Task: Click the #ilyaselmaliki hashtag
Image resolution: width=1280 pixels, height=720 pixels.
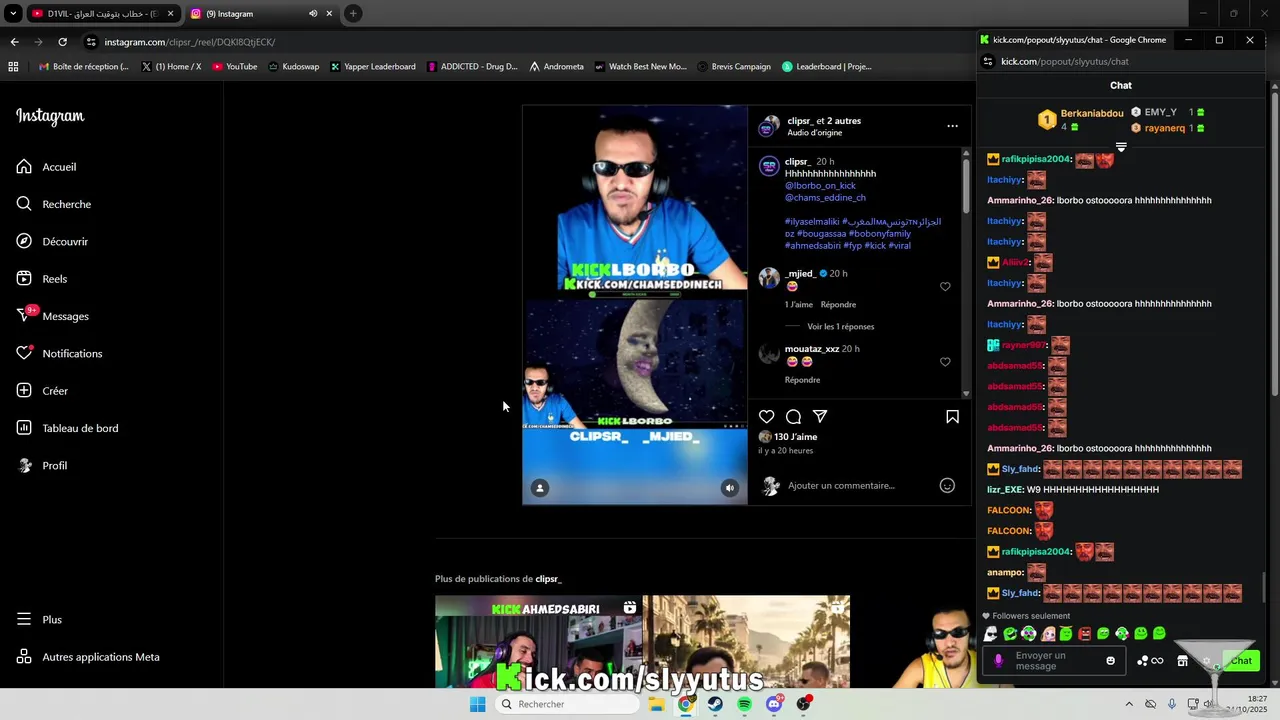Action: [x=811, y=222]
